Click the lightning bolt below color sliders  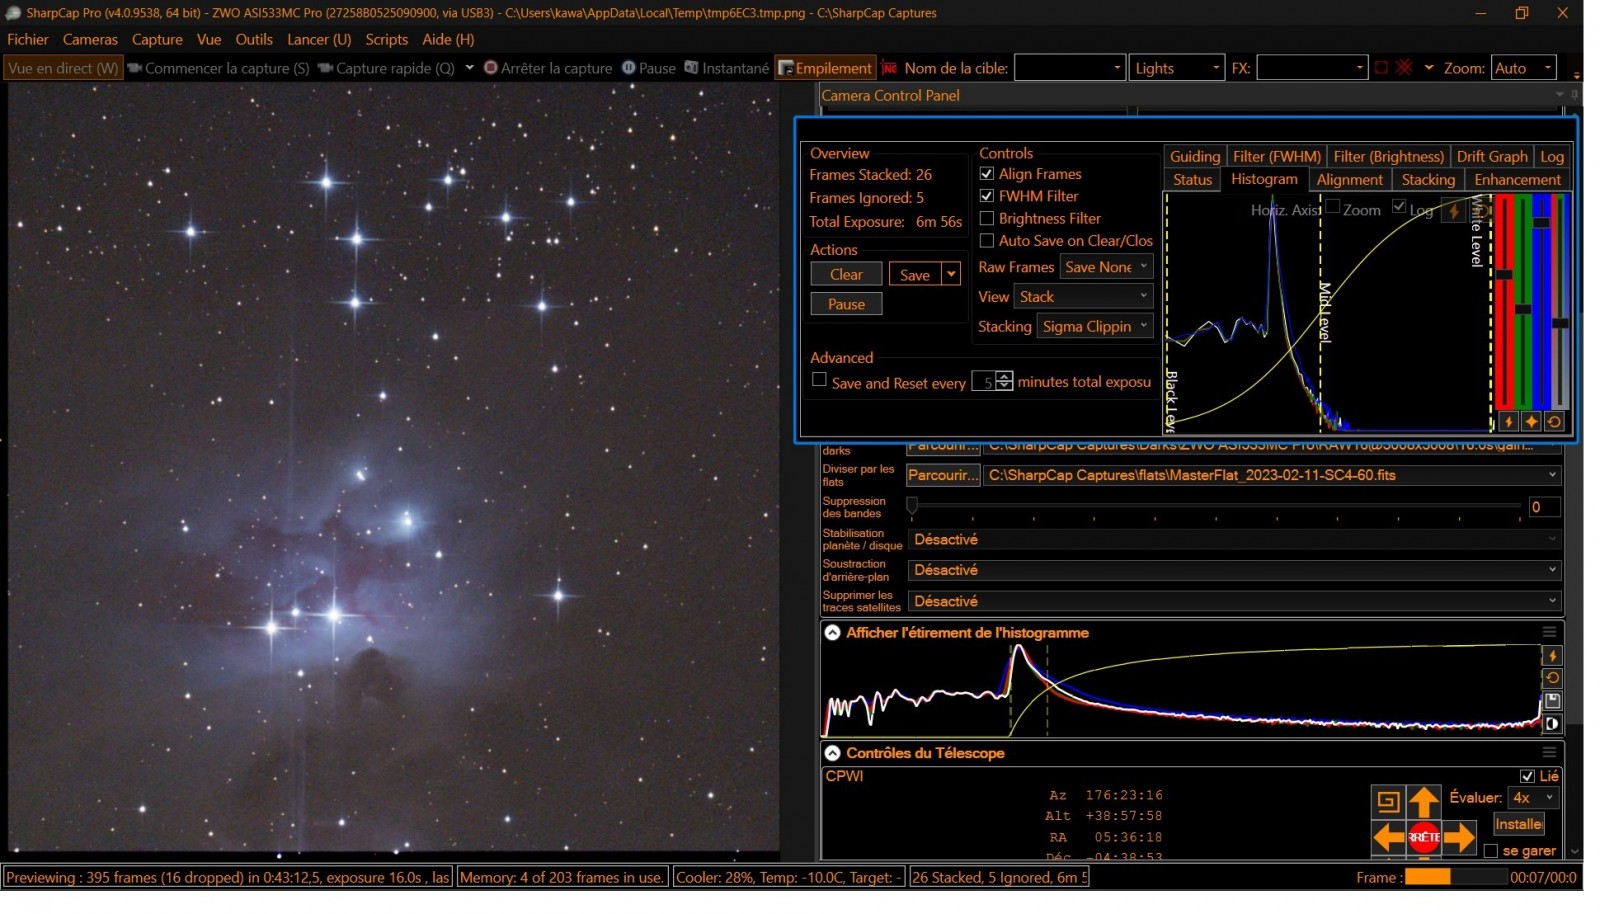pos(1509,422)
